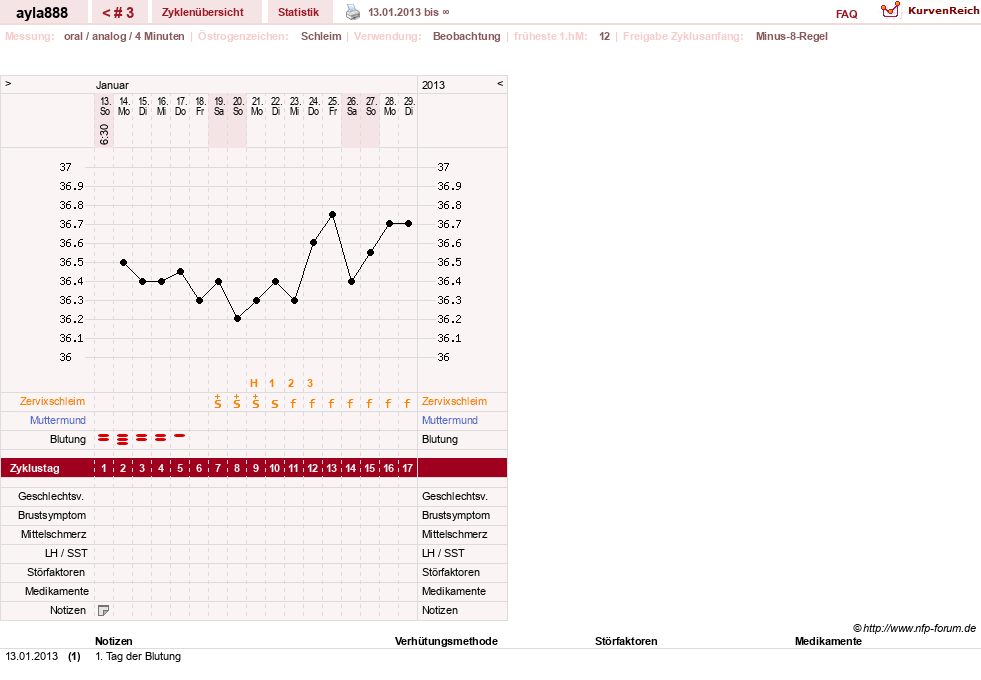Open the KurvenReich logo link
981x680 pixels.
point(930,10)
